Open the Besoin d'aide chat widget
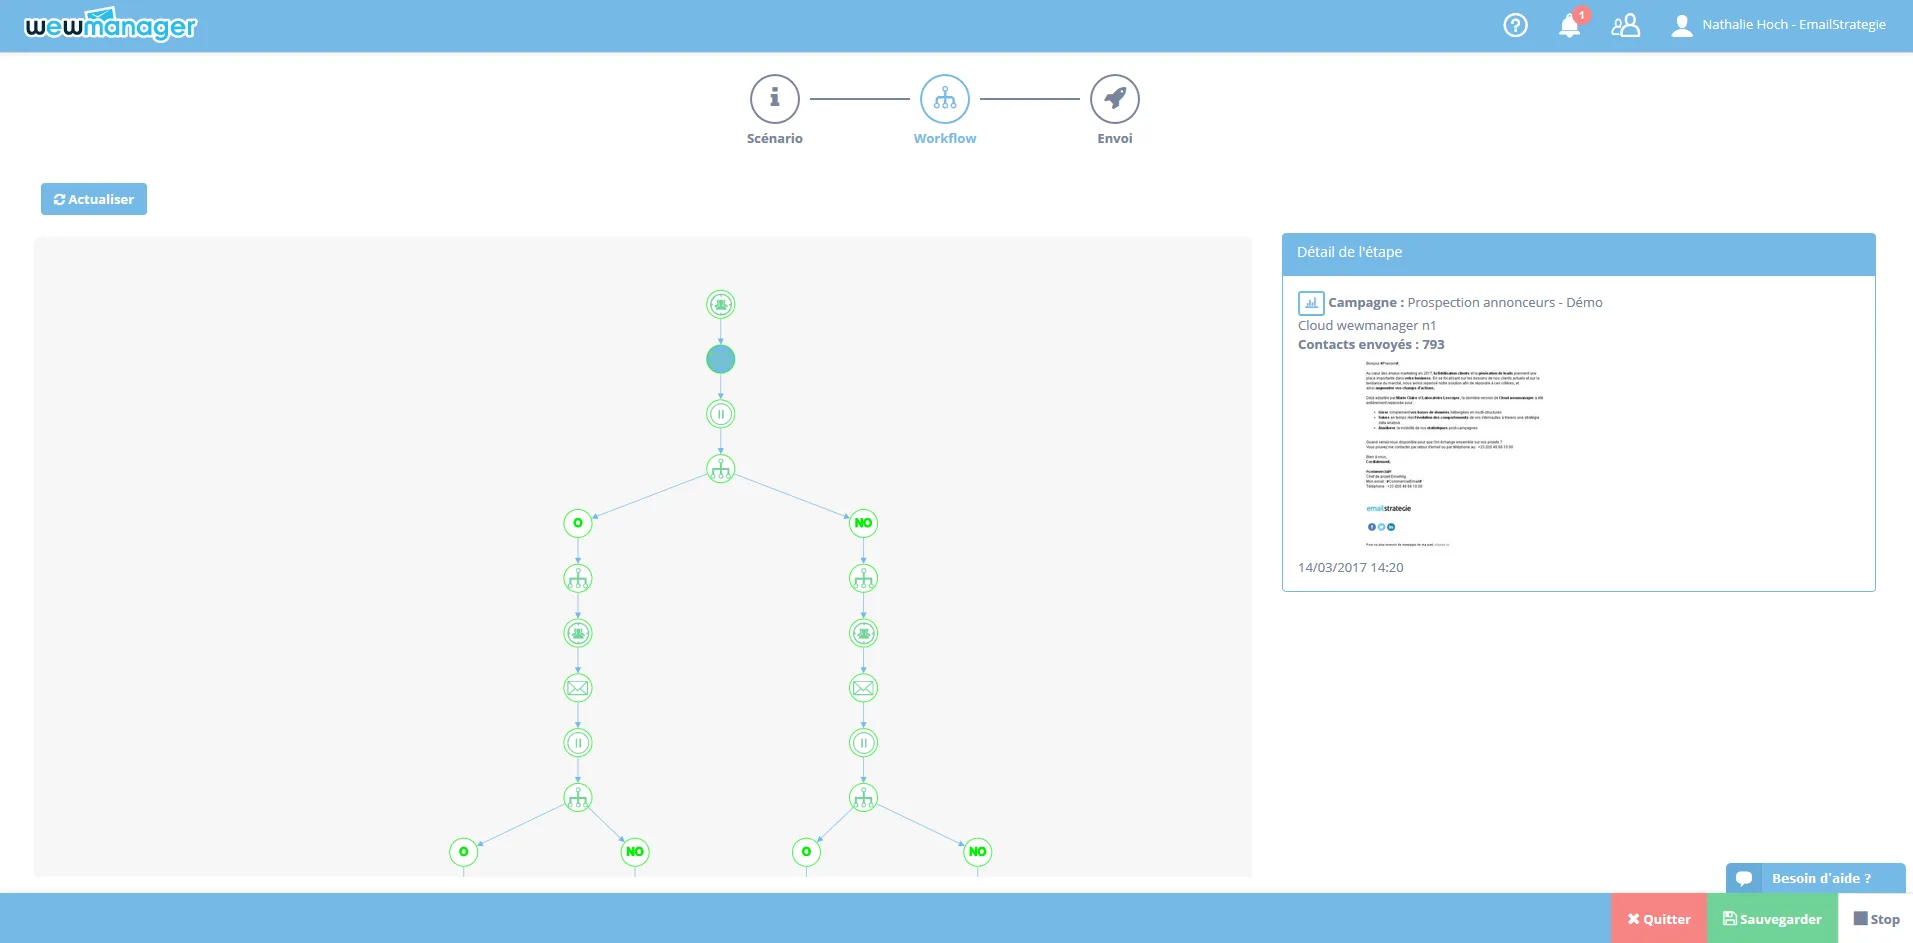The height and width of the screenshot is (943, 1913). point(1815,878)
